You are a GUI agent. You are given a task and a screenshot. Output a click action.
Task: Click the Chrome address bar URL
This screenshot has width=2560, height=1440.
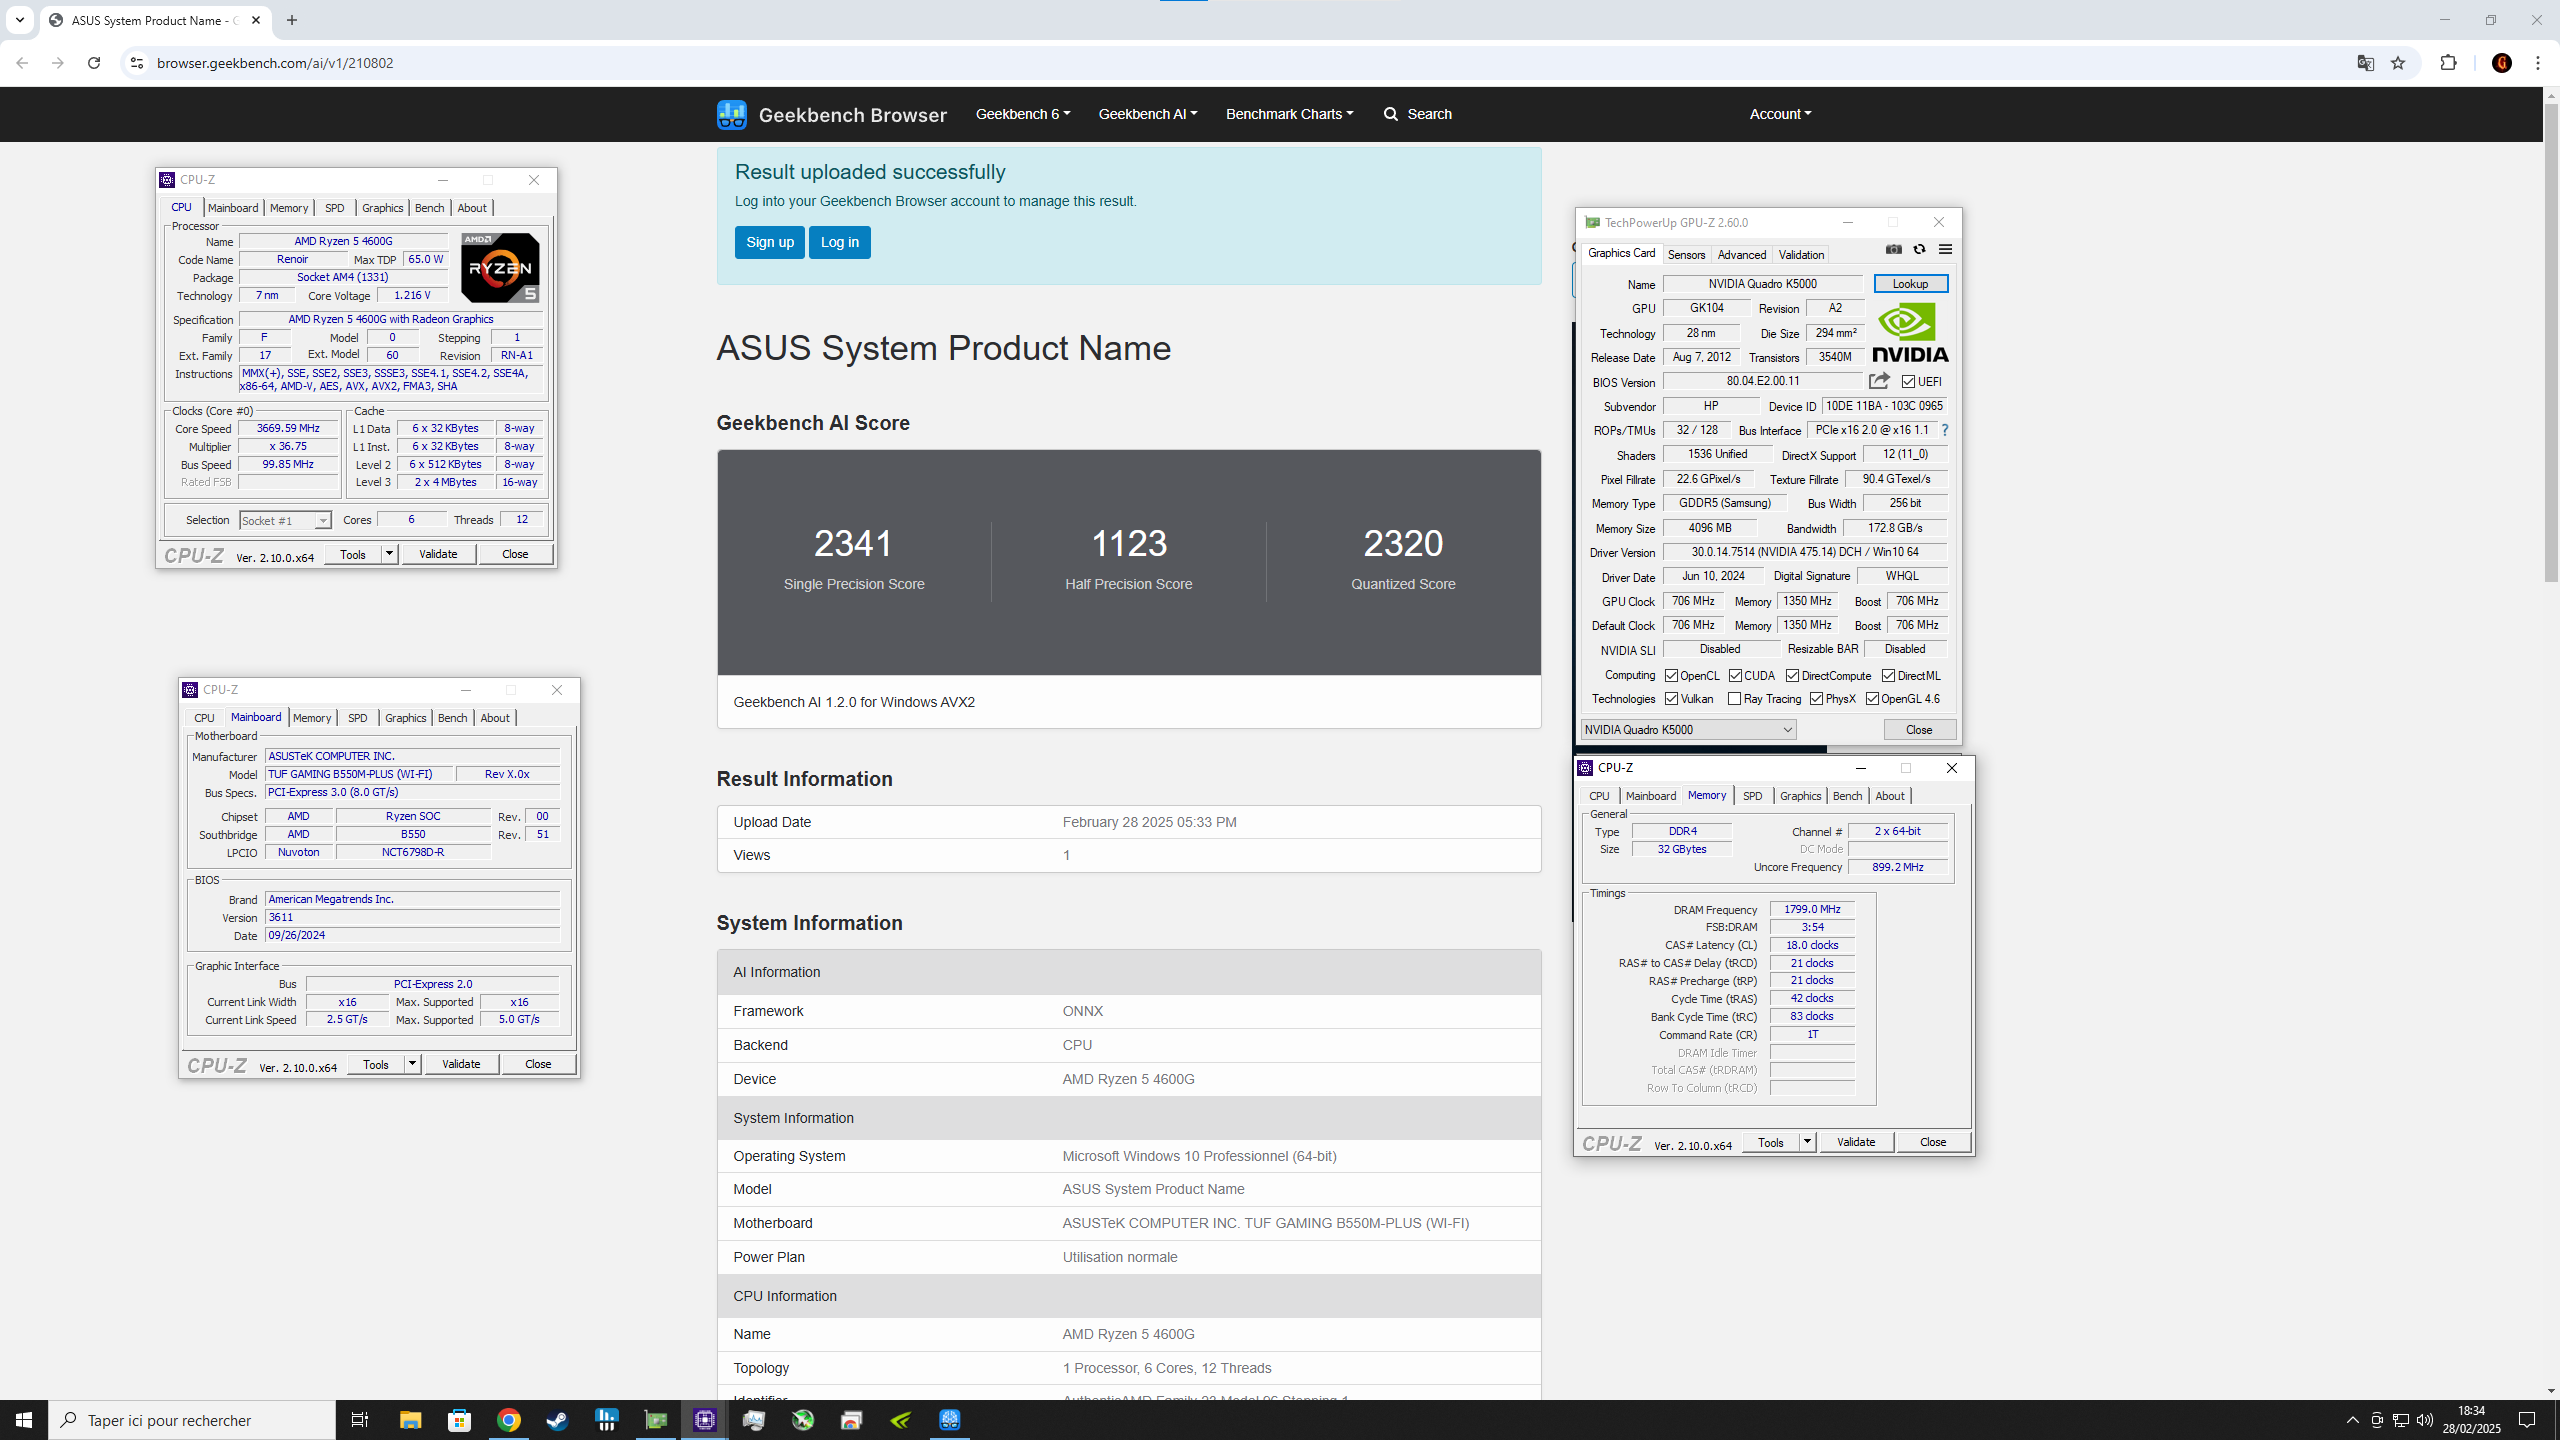[x=275, y=63]
